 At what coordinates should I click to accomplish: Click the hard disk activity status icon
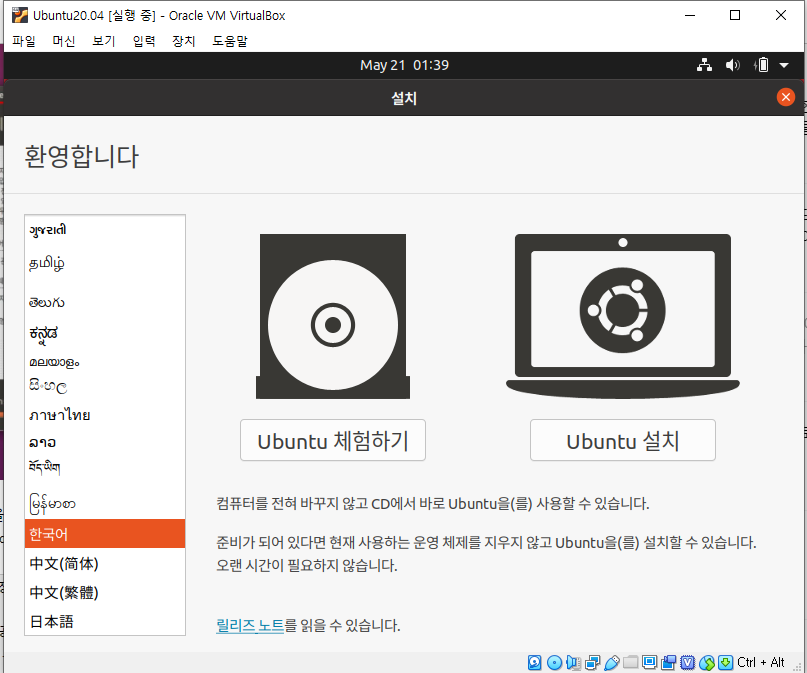pos(535,662)
